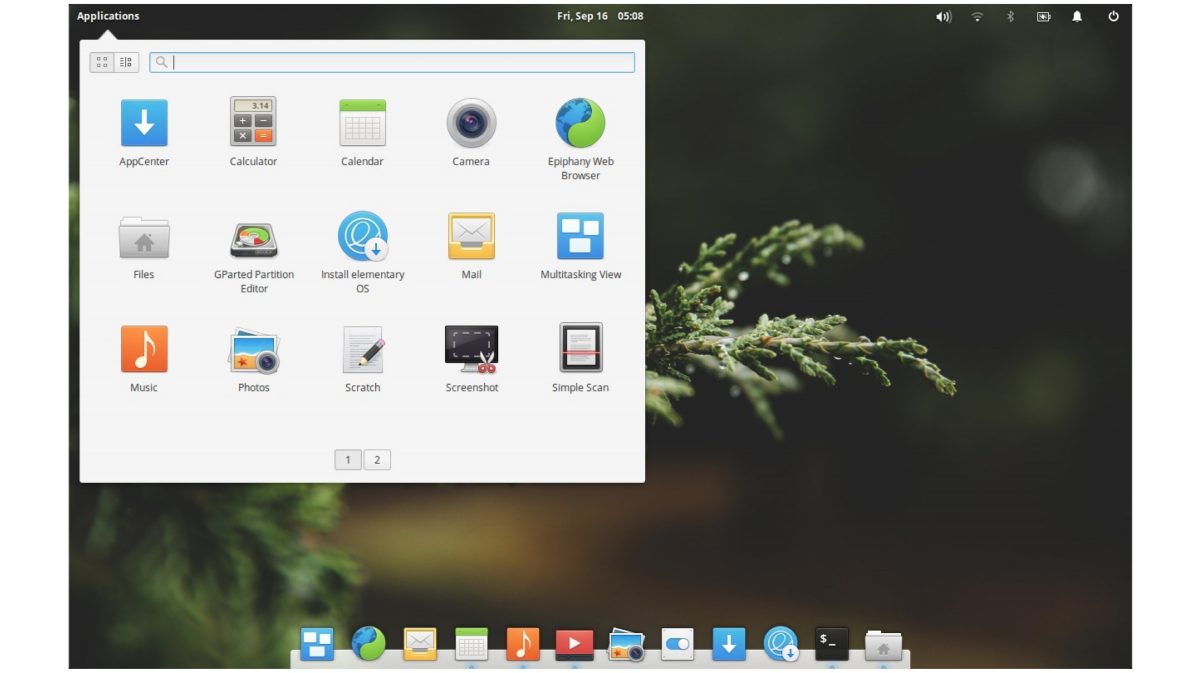The height and width of the screenshot is (673, 1200).
Task: Open the Camera app
Action: pyautogui.click(x=471, y=124)
